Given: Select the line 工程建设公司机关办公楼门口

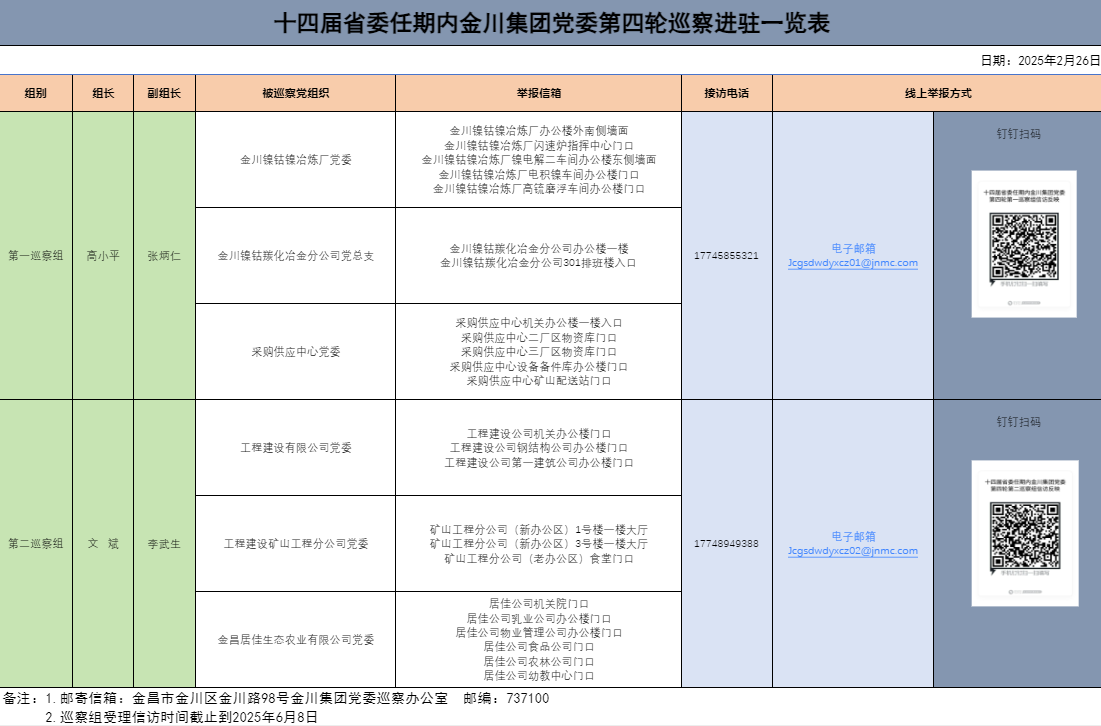Looking at the screenshot, I should pyautogui.click(x=539, y=434).
